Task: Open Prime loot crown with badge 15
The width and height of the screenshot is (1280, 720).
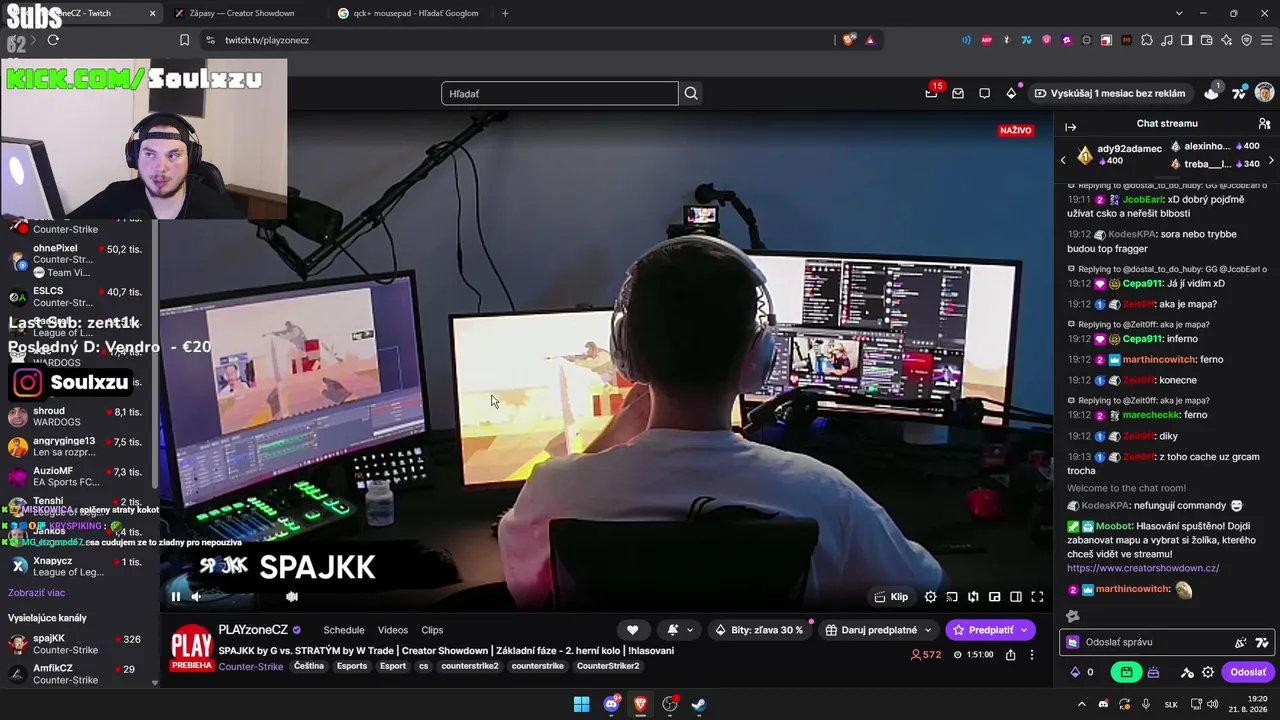Action: [x=932, y=93]
